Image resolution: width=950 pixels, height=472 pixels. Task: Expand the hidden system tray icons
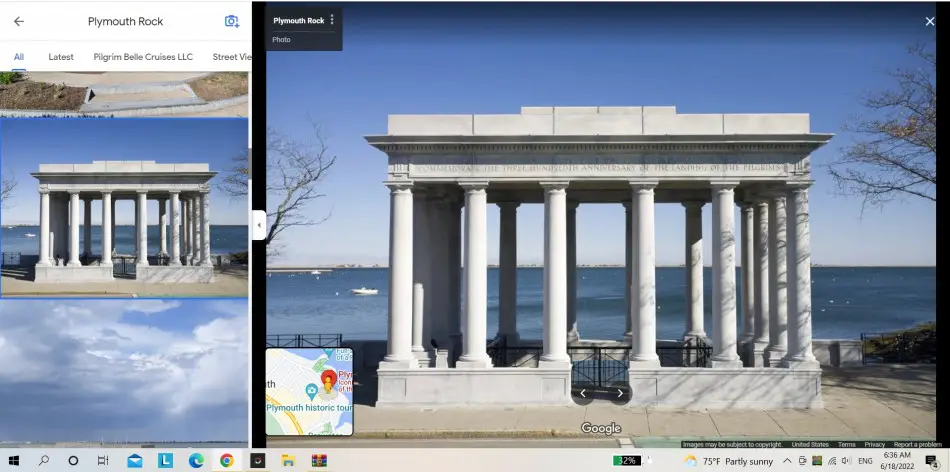coord(787,461)
